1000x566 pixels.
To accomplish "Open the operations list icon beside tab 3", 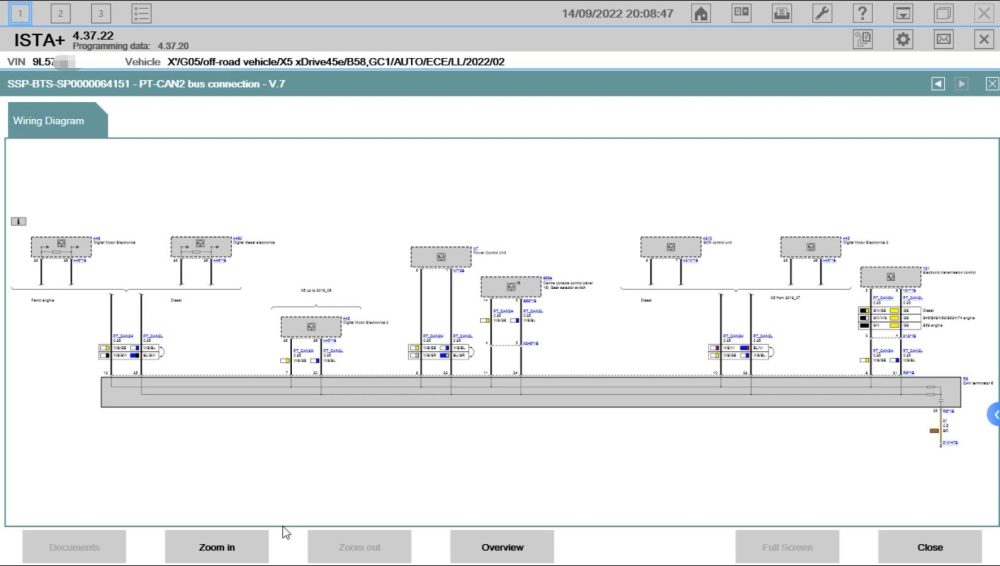I will (x=141, y=13).
